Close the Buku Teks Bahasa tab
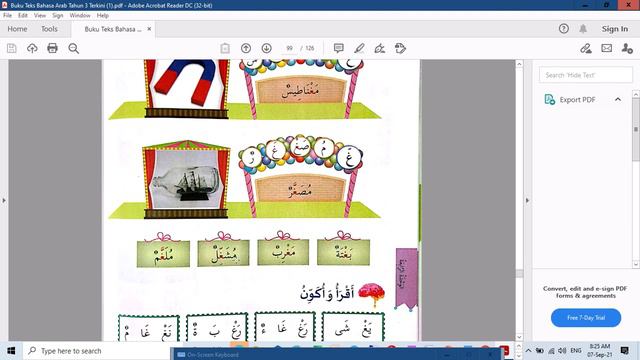The height and width of the screenshot is (360, 640). (x=149, y=29)
